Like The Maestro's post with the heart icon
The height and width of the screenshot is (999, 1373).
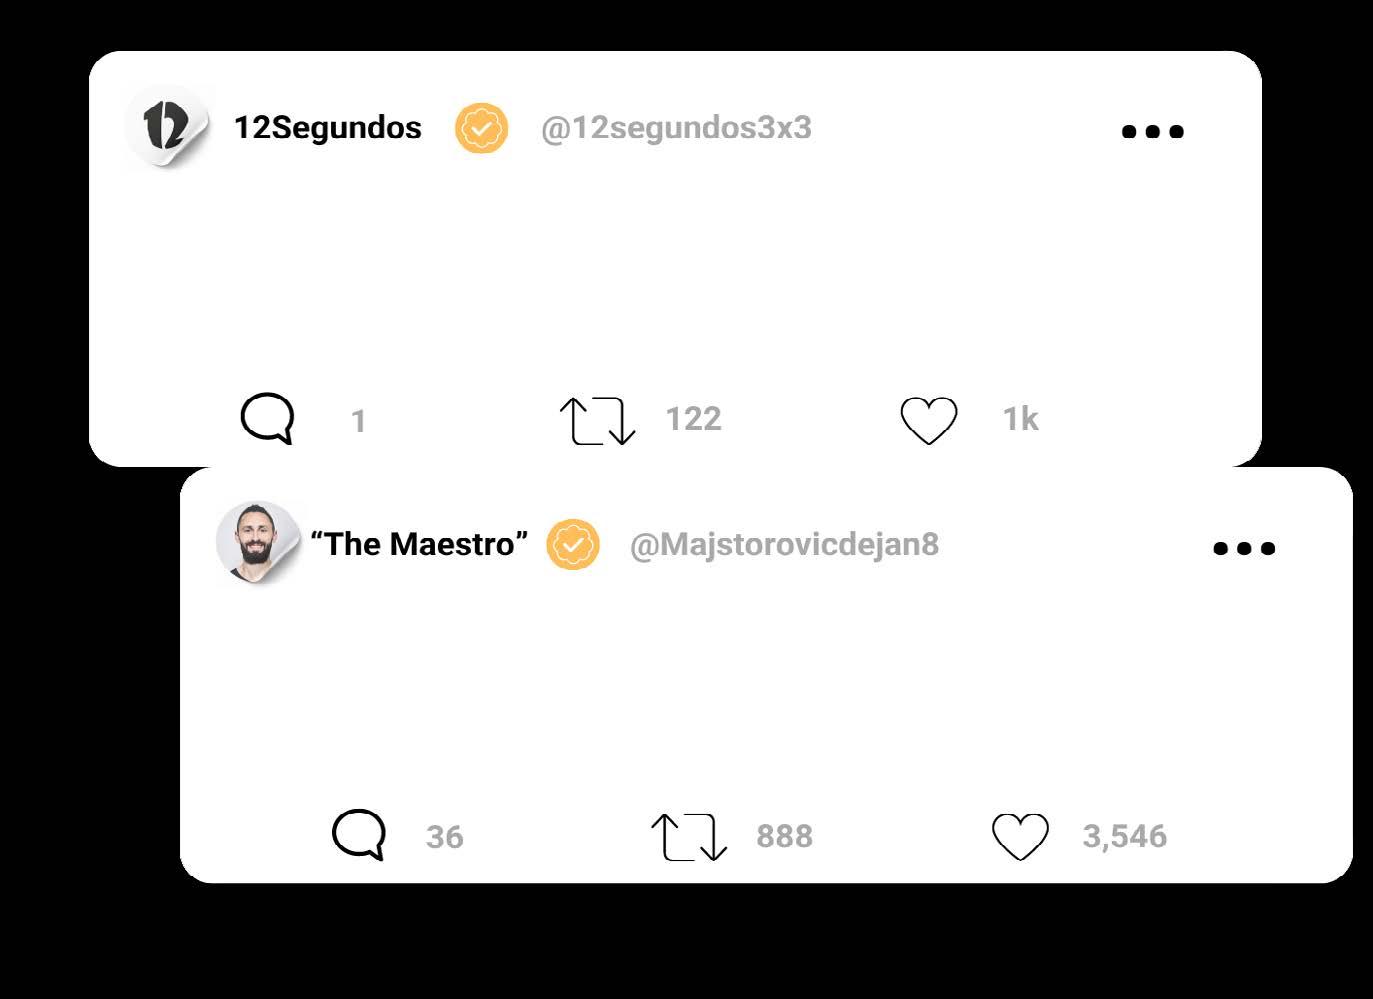click(1019, 836)
